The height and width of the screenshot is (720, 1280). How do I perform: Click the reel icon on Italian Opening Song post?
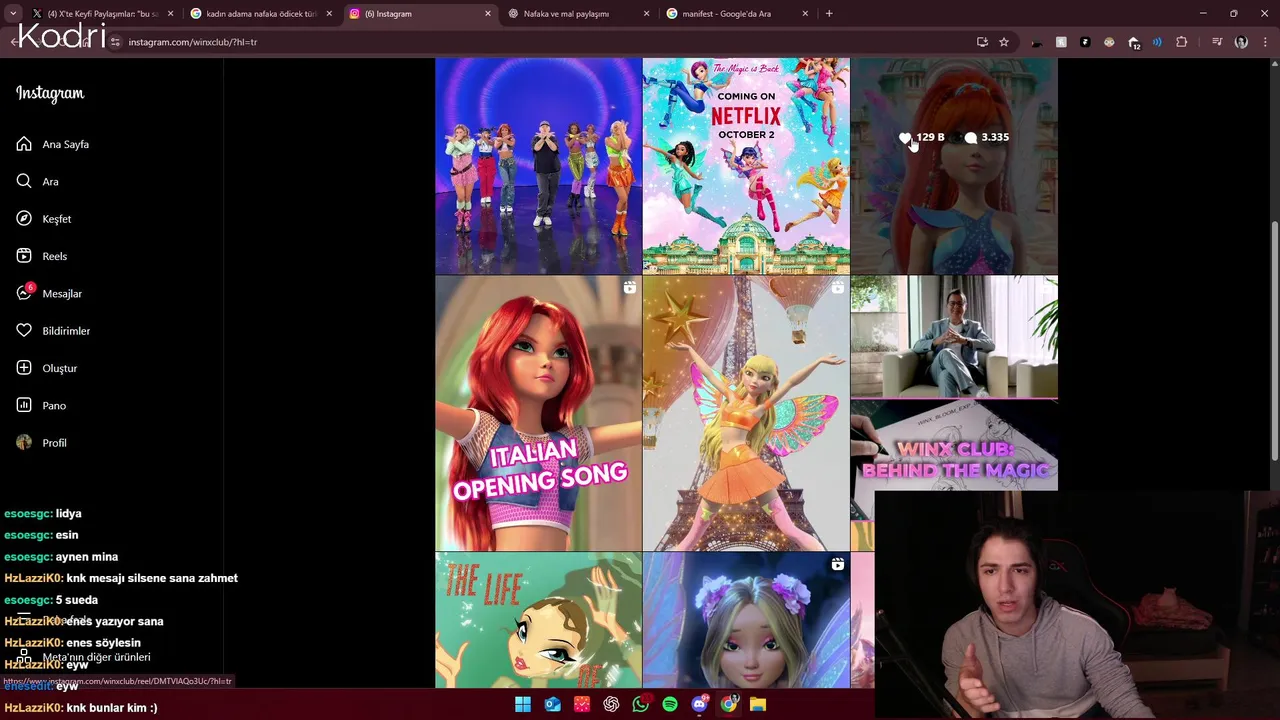pos(629,288)
